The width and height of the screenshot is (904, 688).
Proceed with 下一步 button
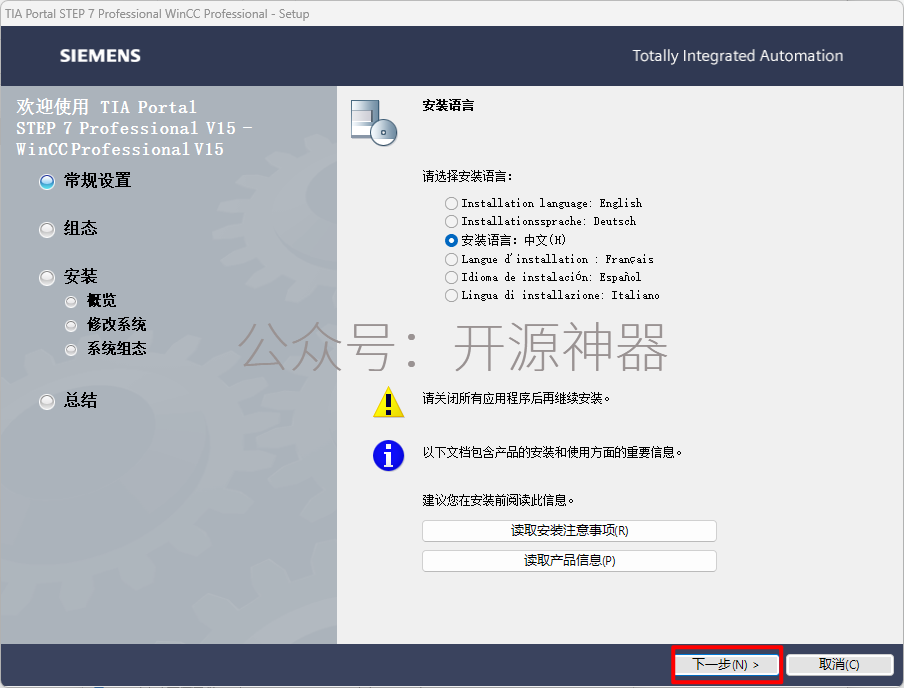726,664
